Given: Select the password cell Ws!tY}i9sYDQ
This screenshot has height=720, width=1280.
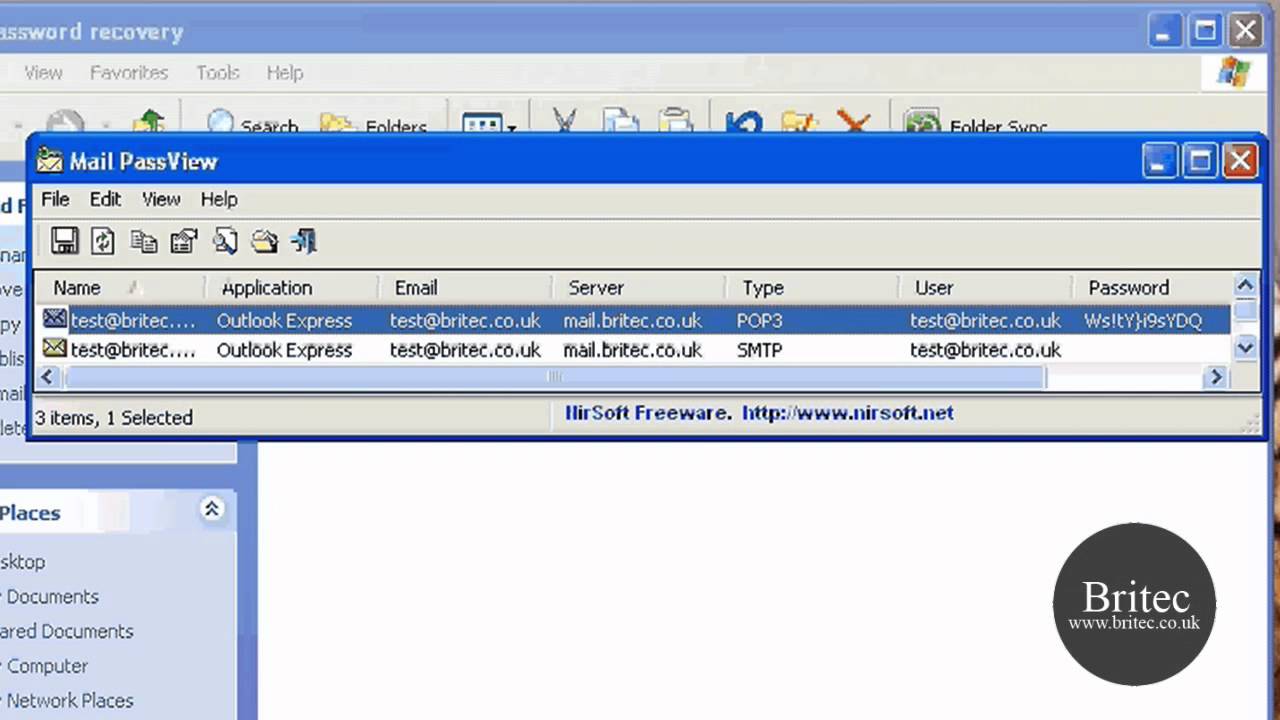Looking at the screenshot, I should point(1143,321).
